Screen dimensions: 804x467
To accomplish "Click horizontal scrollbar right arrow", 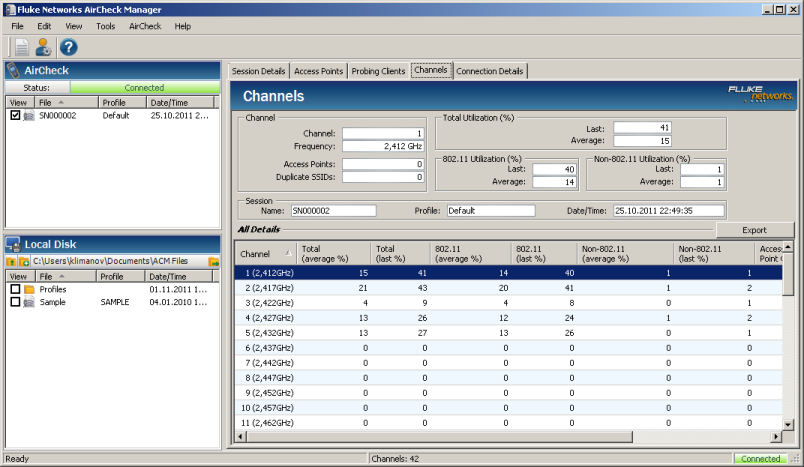I will (776, 436).
